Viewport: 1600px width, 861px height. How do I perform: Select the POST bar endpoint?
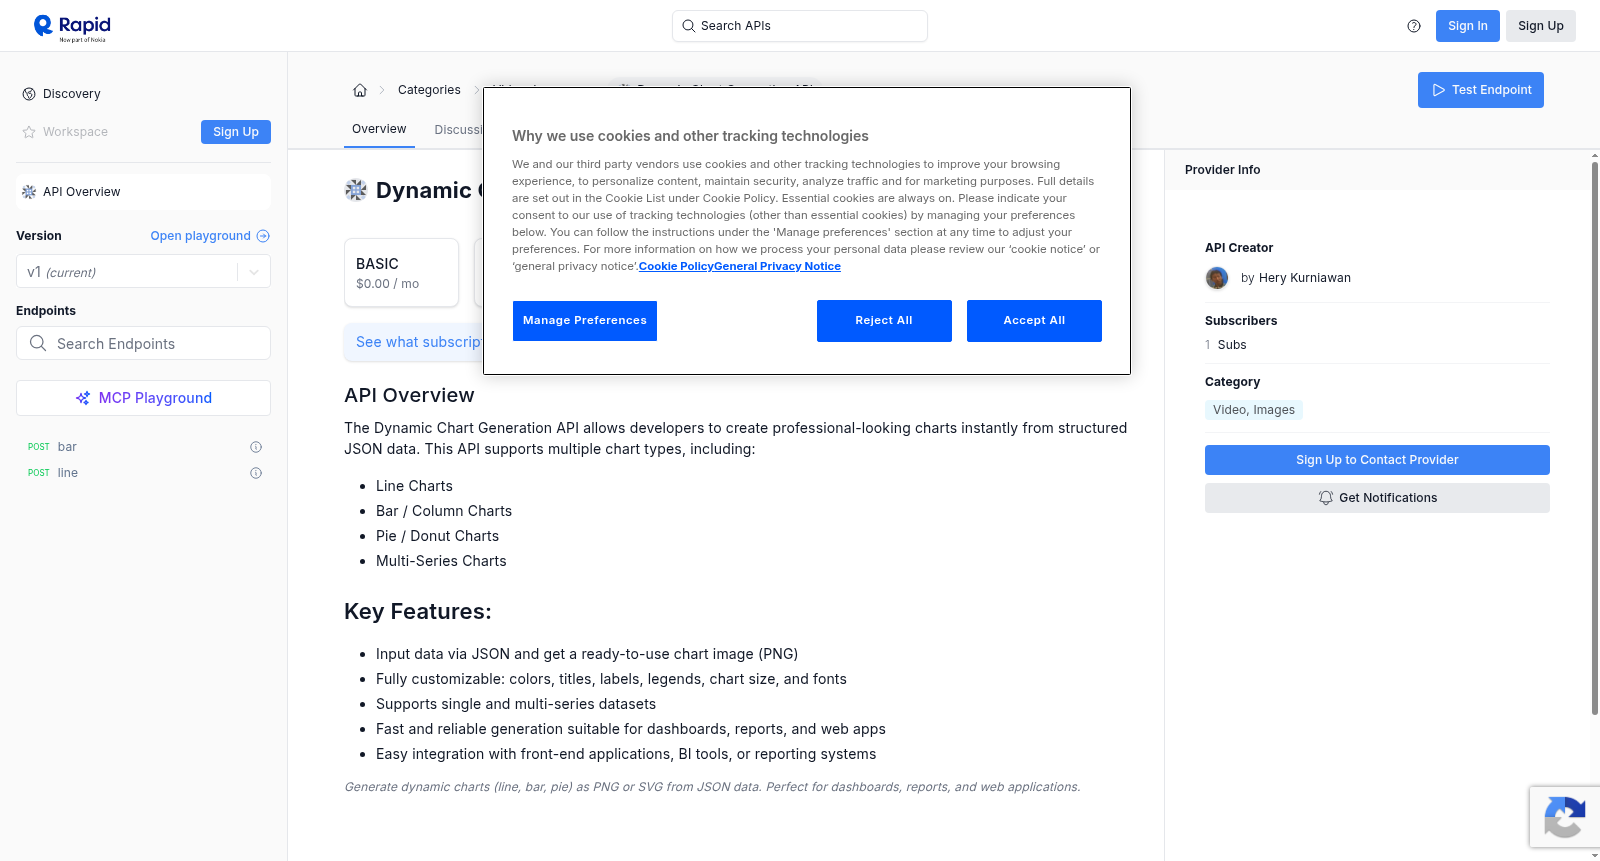143,447
